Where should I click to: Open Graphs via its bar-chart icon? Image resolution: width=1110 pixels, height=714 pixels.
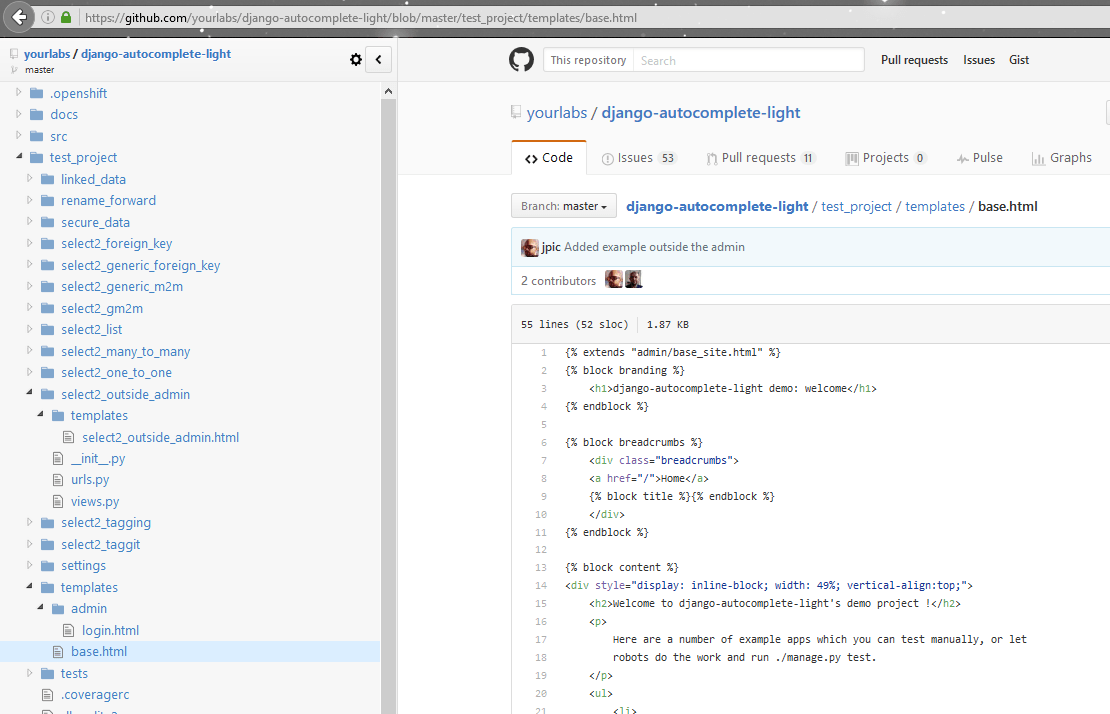(1041, 157)
